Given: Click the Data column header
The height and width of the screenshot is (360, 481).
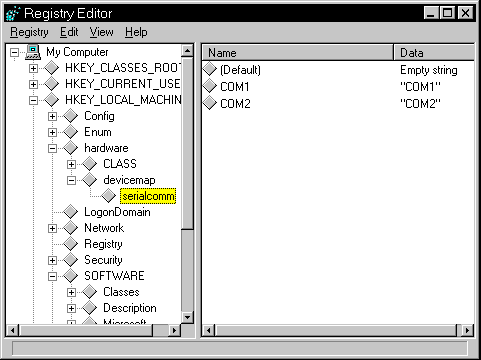Looking at the screenshot, I should click(434, 53).
